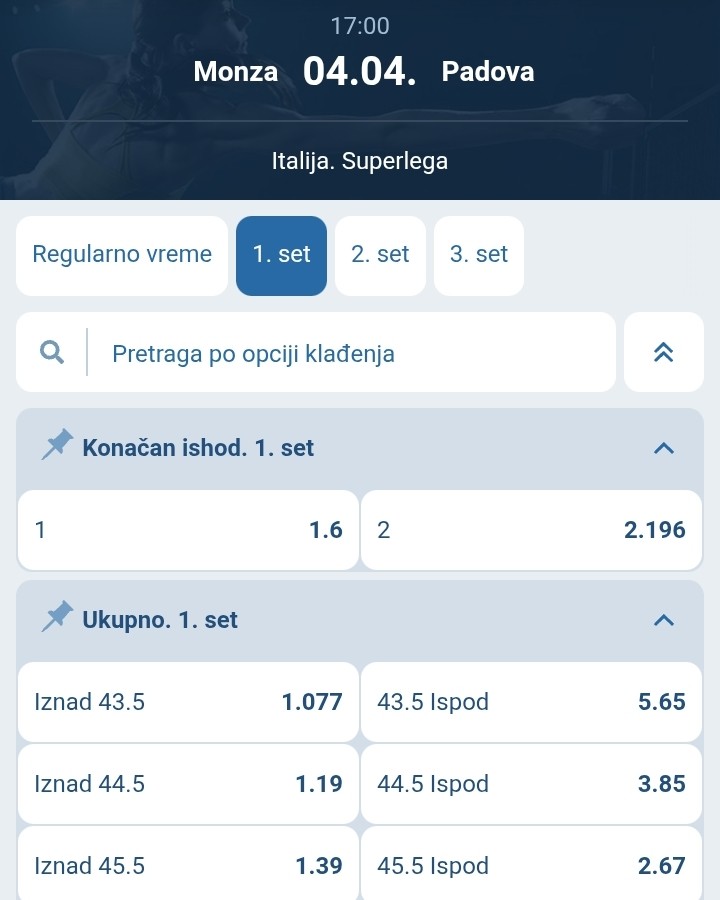This screenshot has width=720, height=900.
Task: Bet on outcome 2 at odds 2.196
Action: pyautogui.click(x=531, y=530)
